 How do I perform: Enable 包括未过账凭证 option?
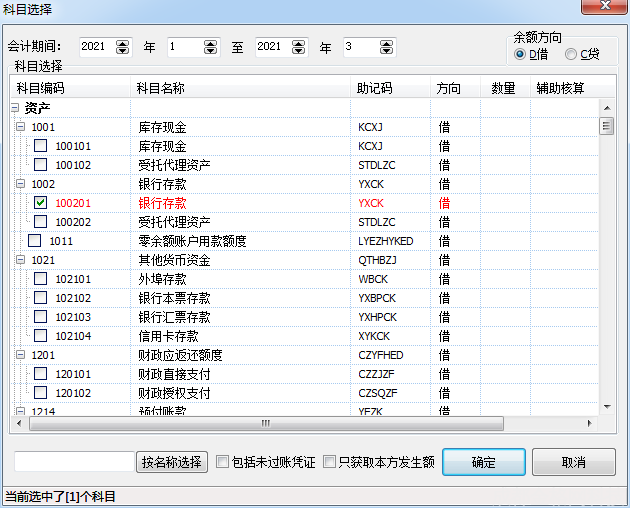(x=223, y=462)
